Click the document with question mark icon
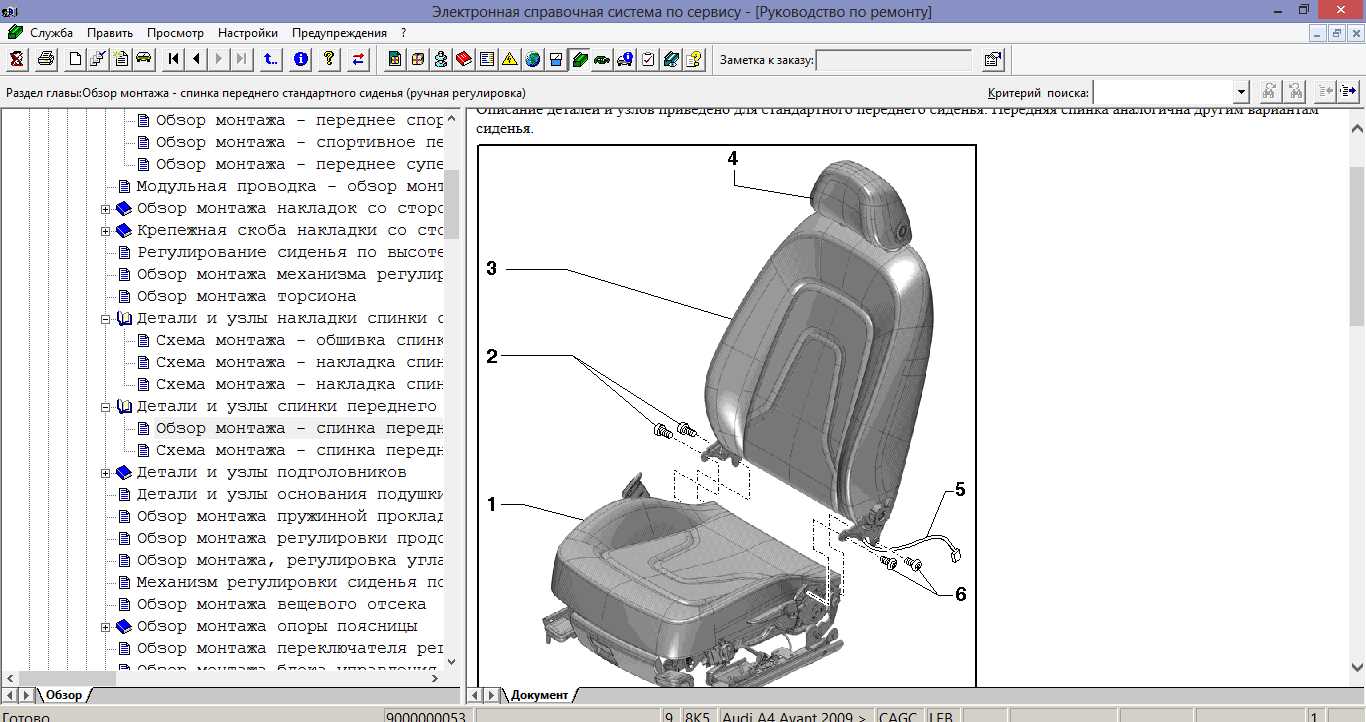The height and width of the screenshot is (722, 1366). point(694,59)
